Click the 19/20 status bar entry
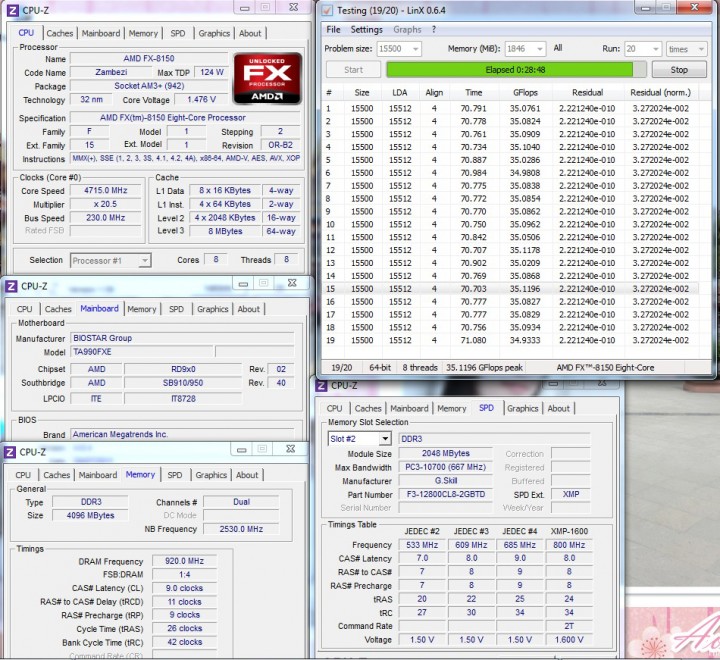The width and height of the screenshot is (720, 660). 342,368
